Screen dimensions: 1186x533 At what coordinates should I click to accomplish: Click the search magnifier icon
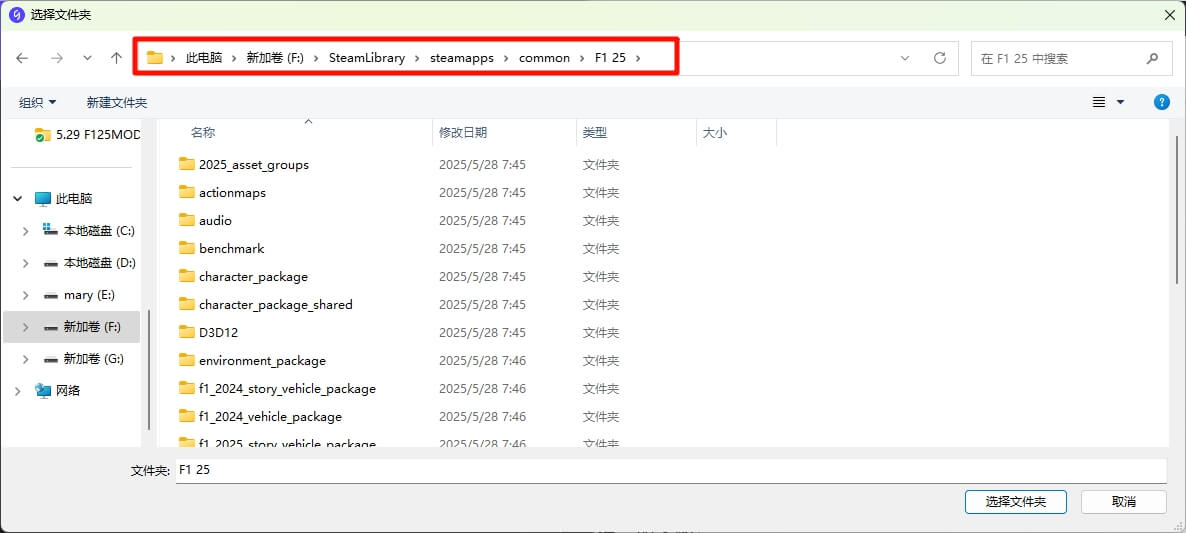pyautogui.click(x=1153, y=58)
